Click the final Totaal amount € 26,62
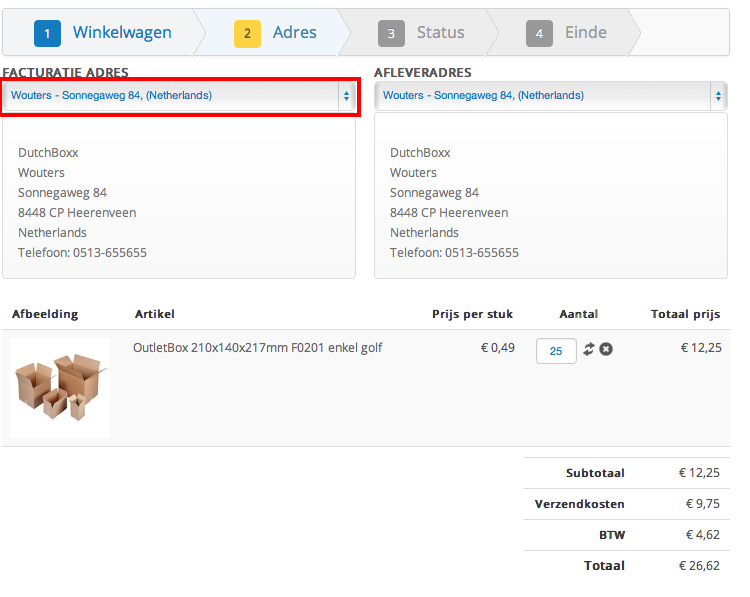Image resolution: width=750 pixels, height=597 pixels. point(700,566)
